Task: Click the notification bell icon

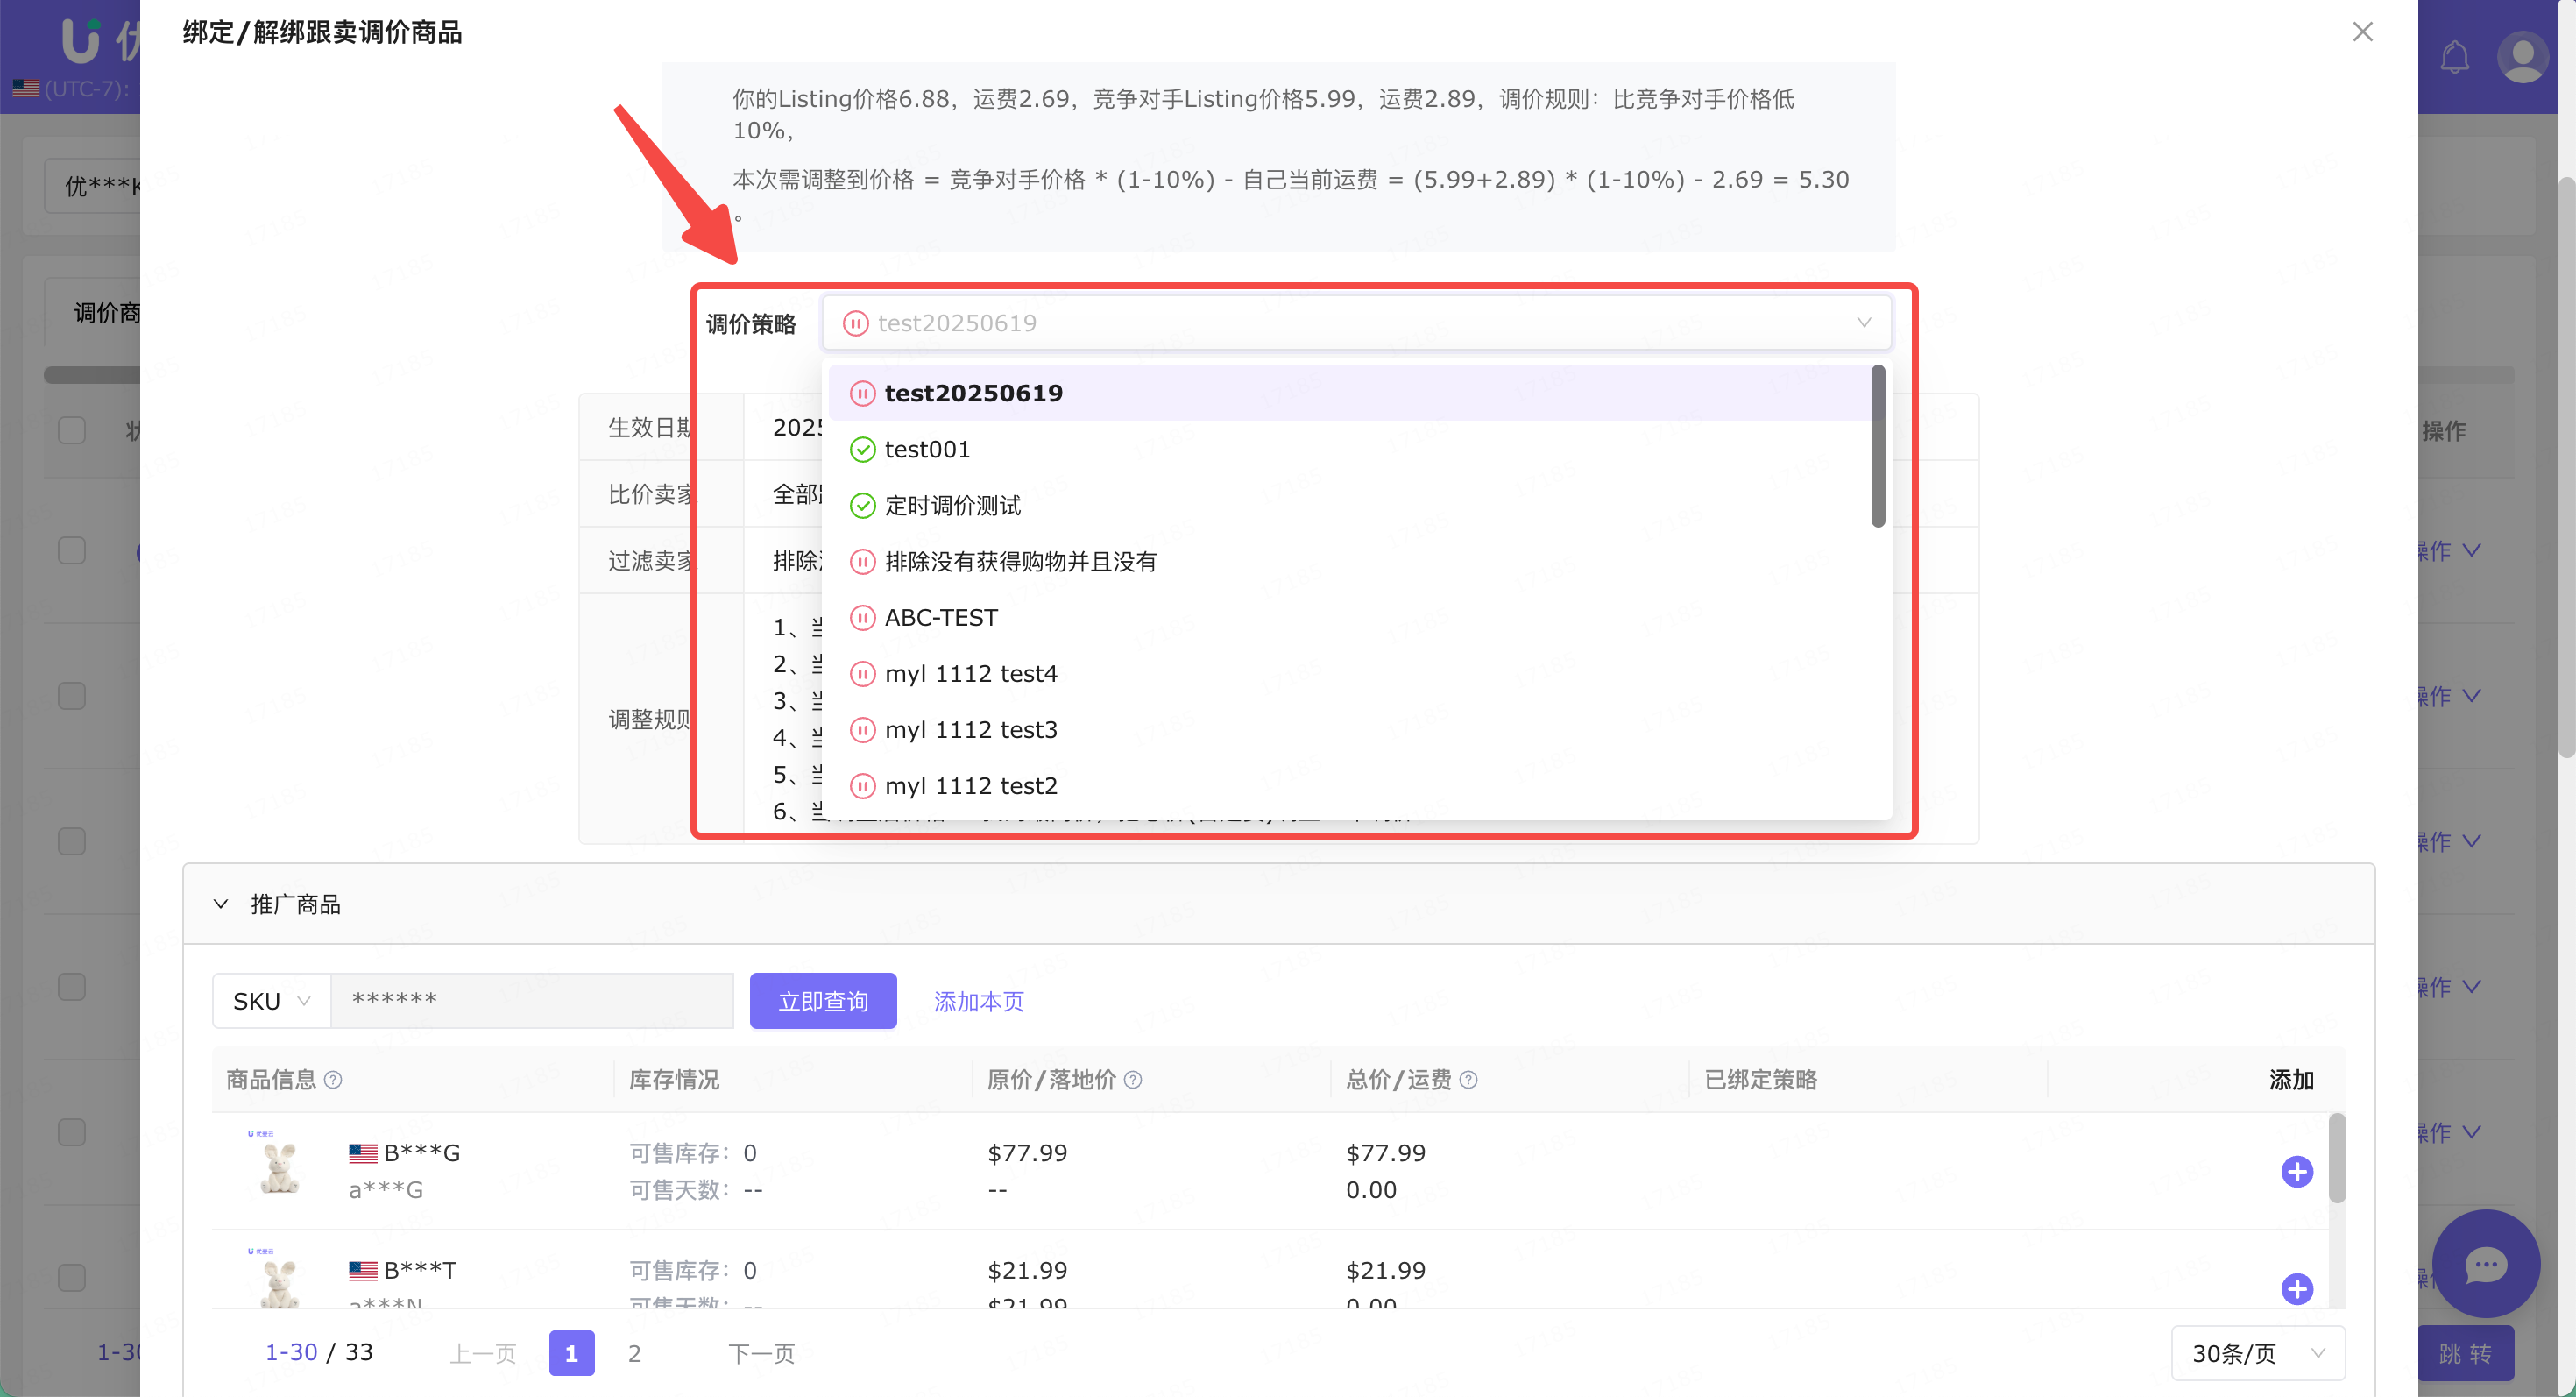Action: (2454, 57)
